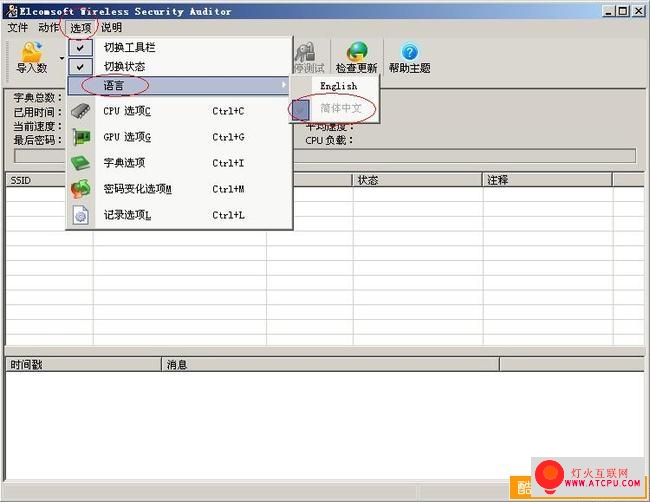Open 密码变化选项 menu entry
This screenshot has height=502, width=650.
180,189
